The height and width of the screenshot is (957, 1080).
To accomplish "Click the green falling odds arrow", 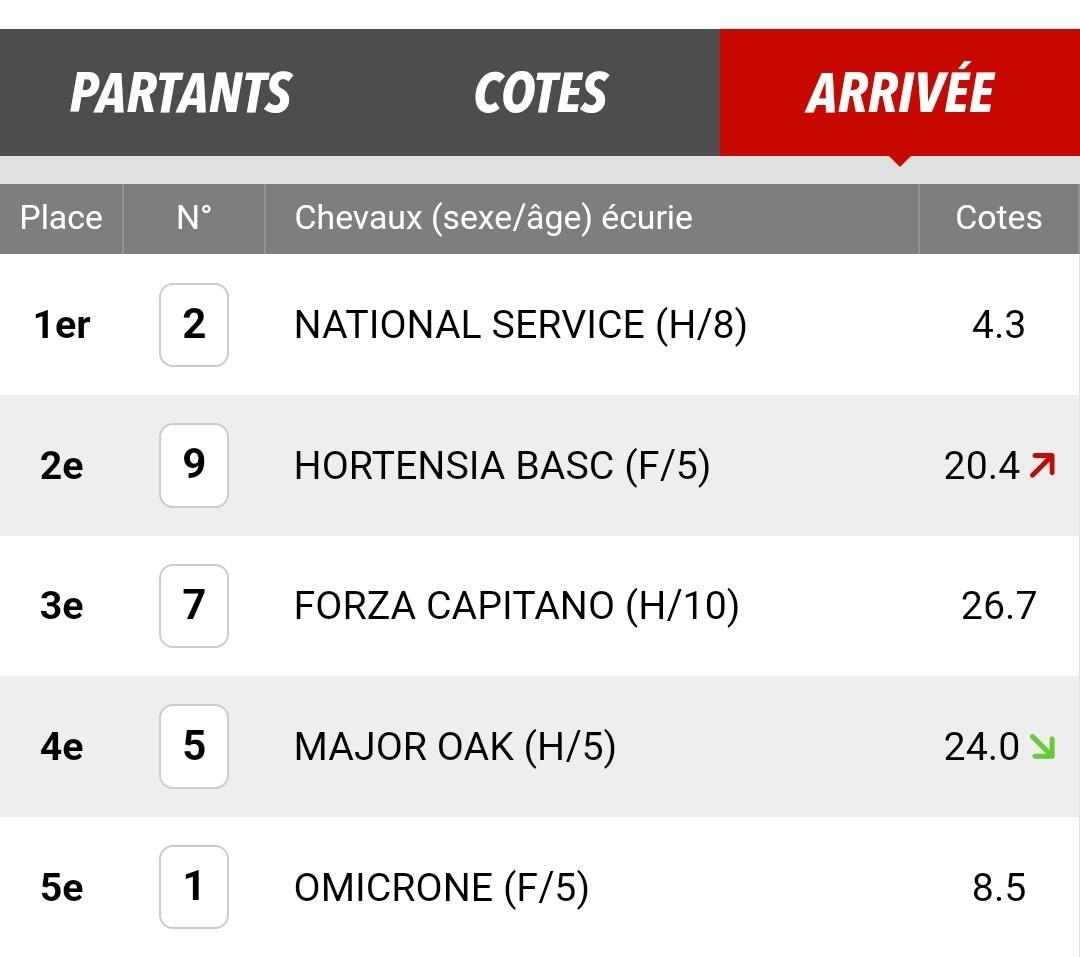I will coord(1042,746).
